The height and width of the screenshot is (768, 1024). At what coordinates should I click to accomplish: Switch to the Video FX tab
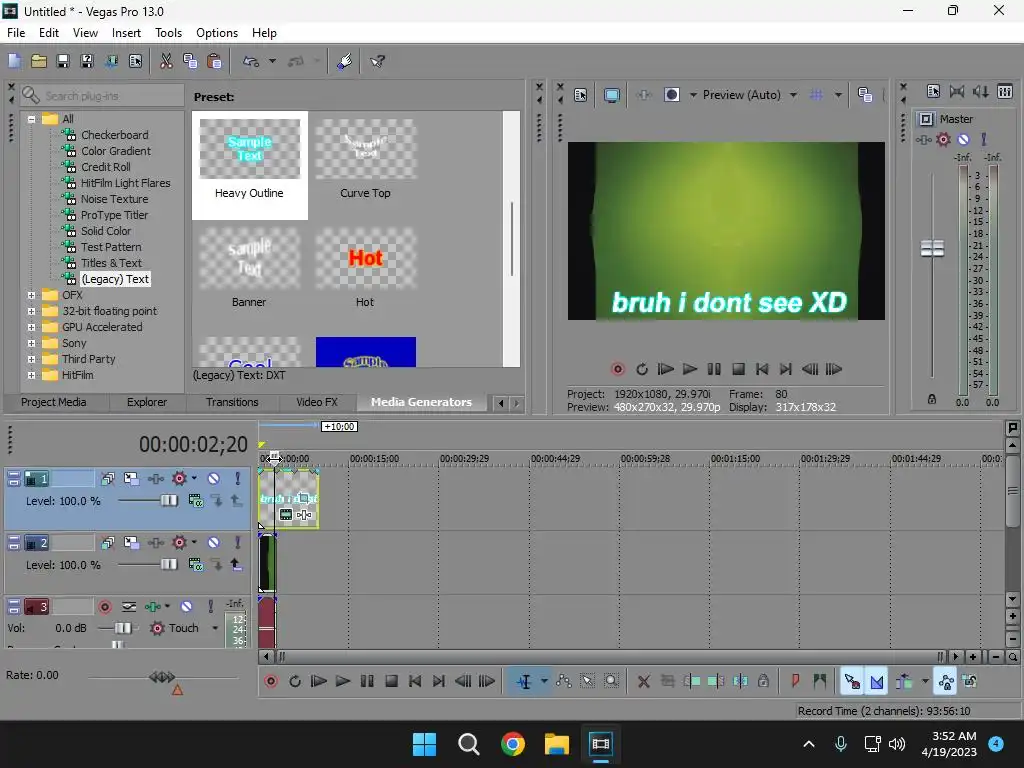tap(317, 402)
